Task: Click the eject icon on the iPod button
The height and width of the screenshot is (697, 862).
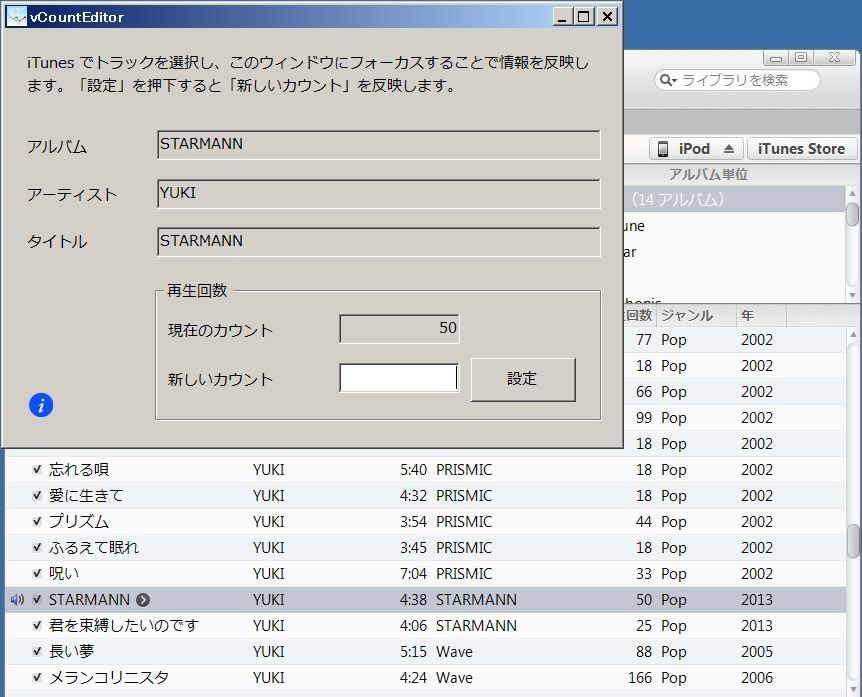Action: pyautogui.click(x=727, y=147)
